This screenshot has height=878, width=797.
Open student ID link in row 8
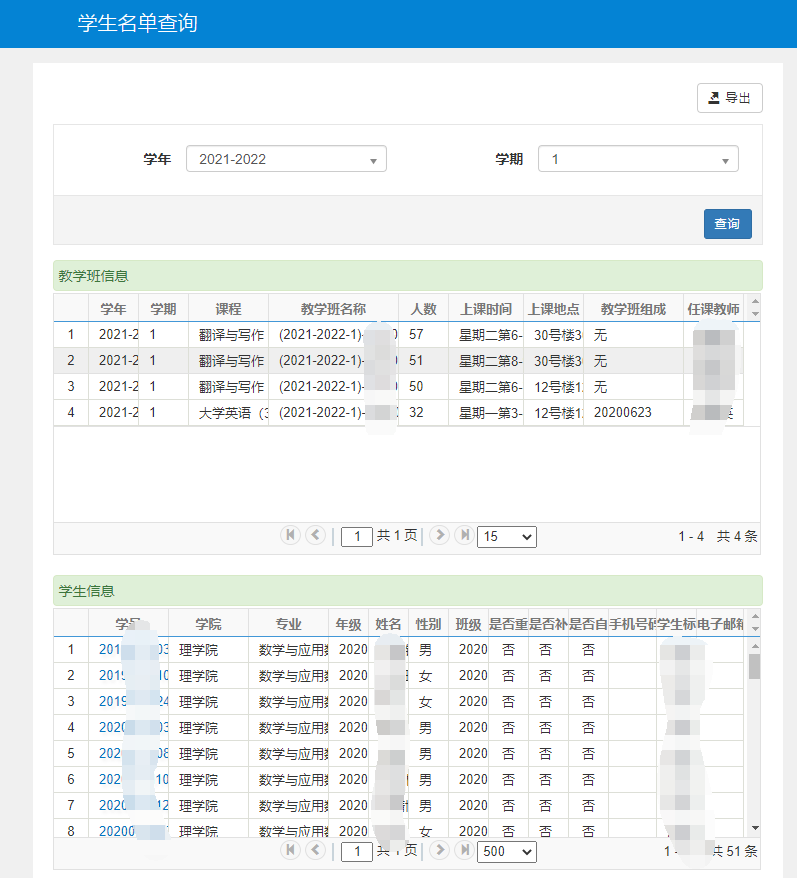133,831
